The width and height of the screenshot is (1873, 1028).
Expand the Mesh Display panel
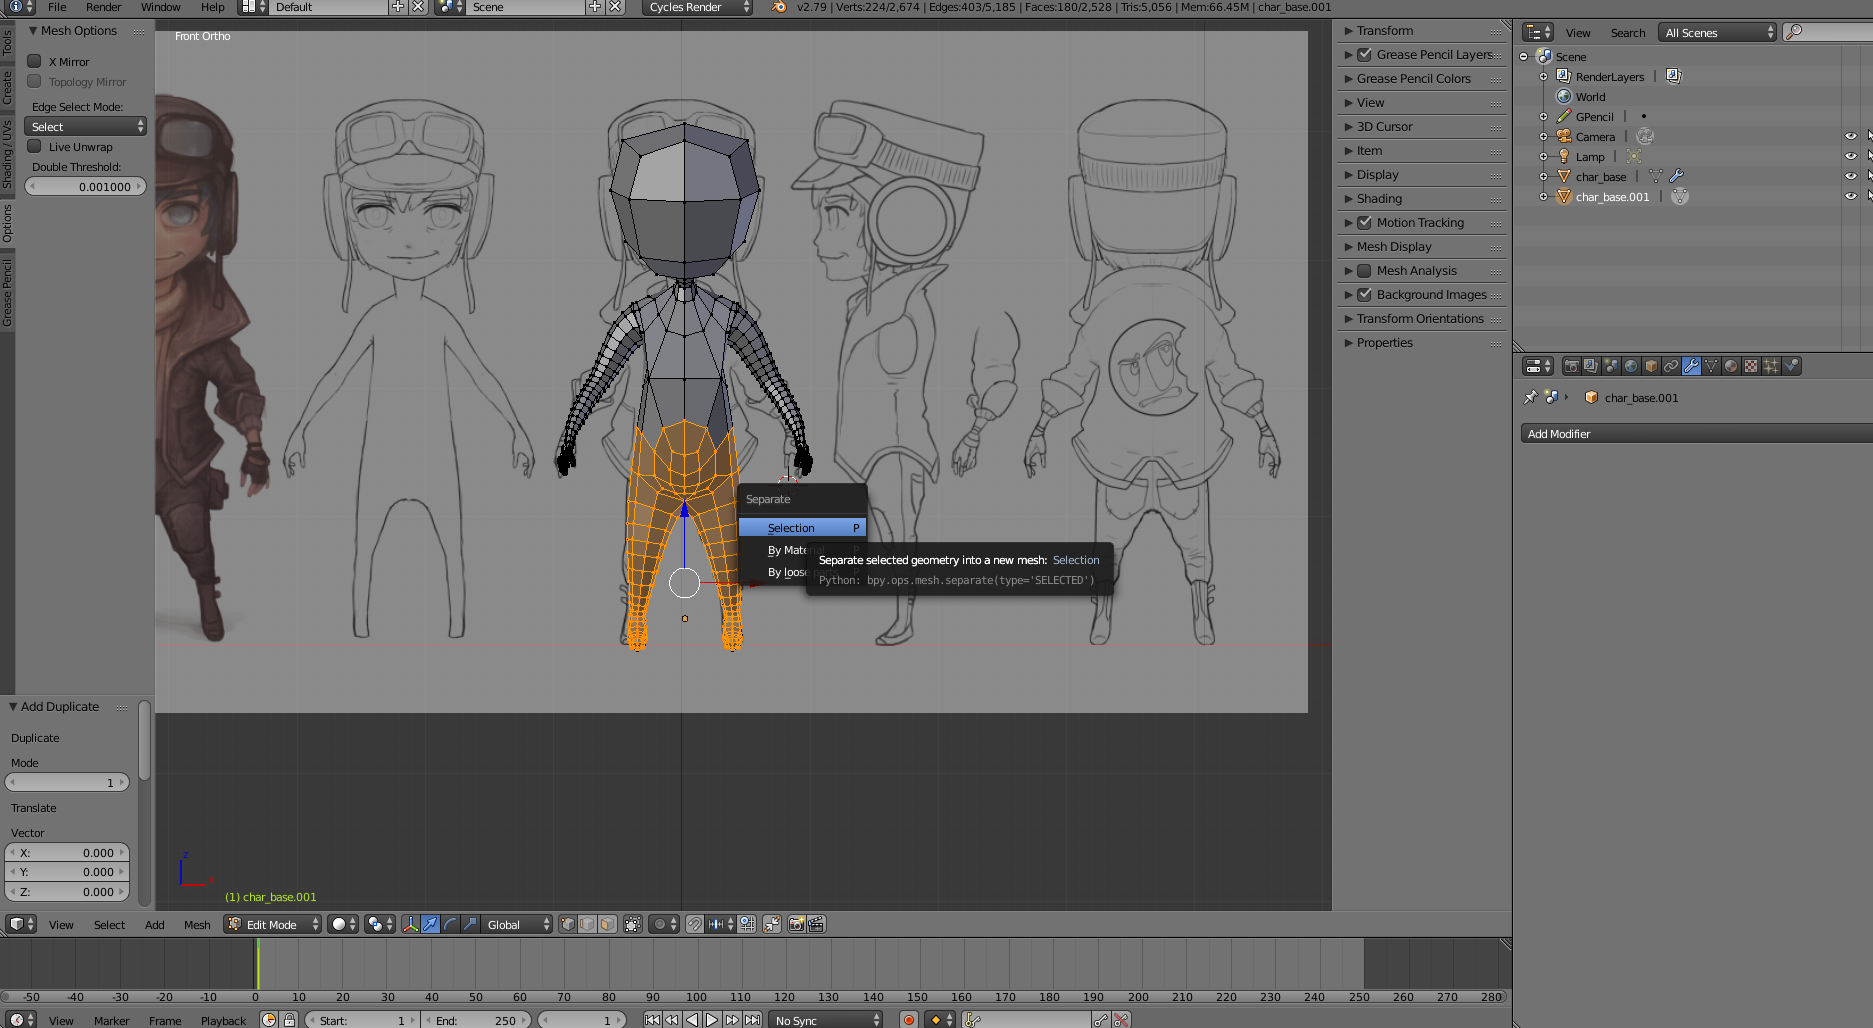coord(1394,246)
